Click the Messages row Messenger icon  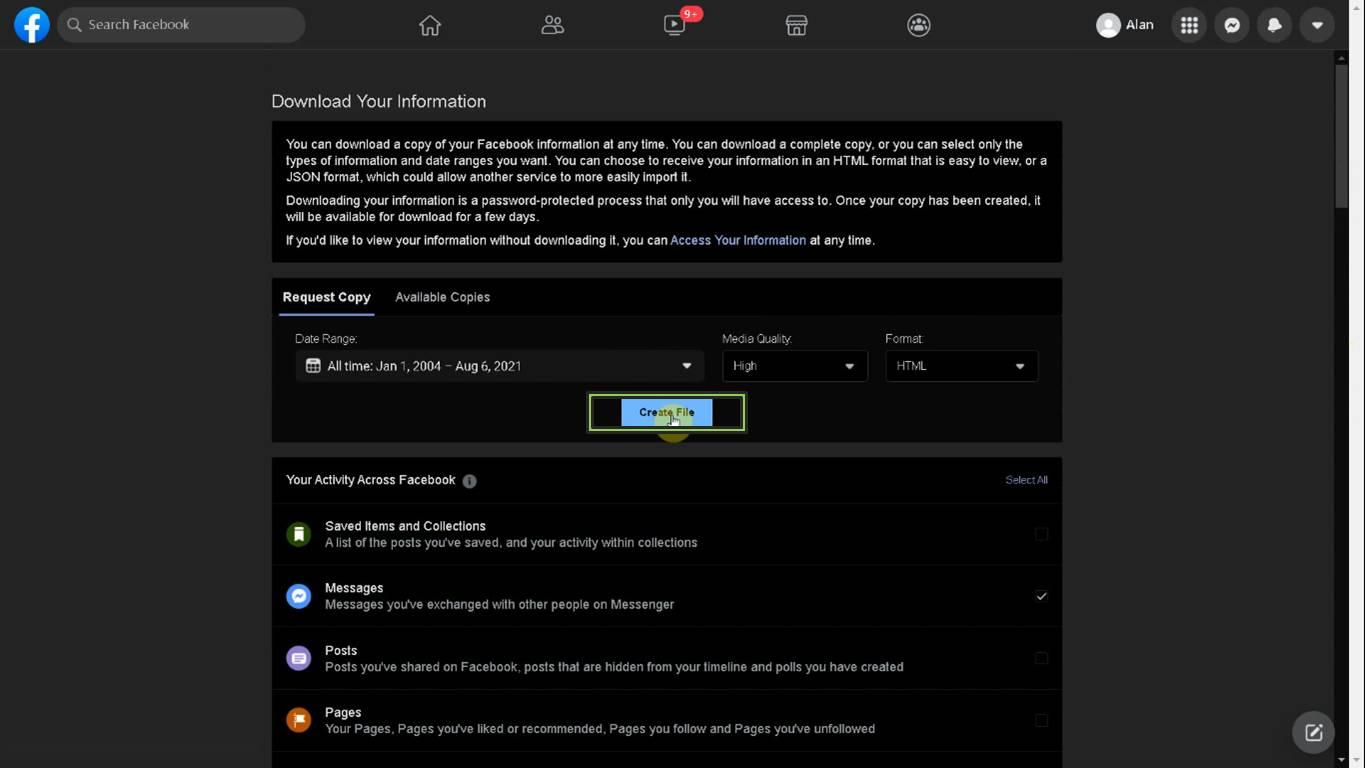point(298,596)
